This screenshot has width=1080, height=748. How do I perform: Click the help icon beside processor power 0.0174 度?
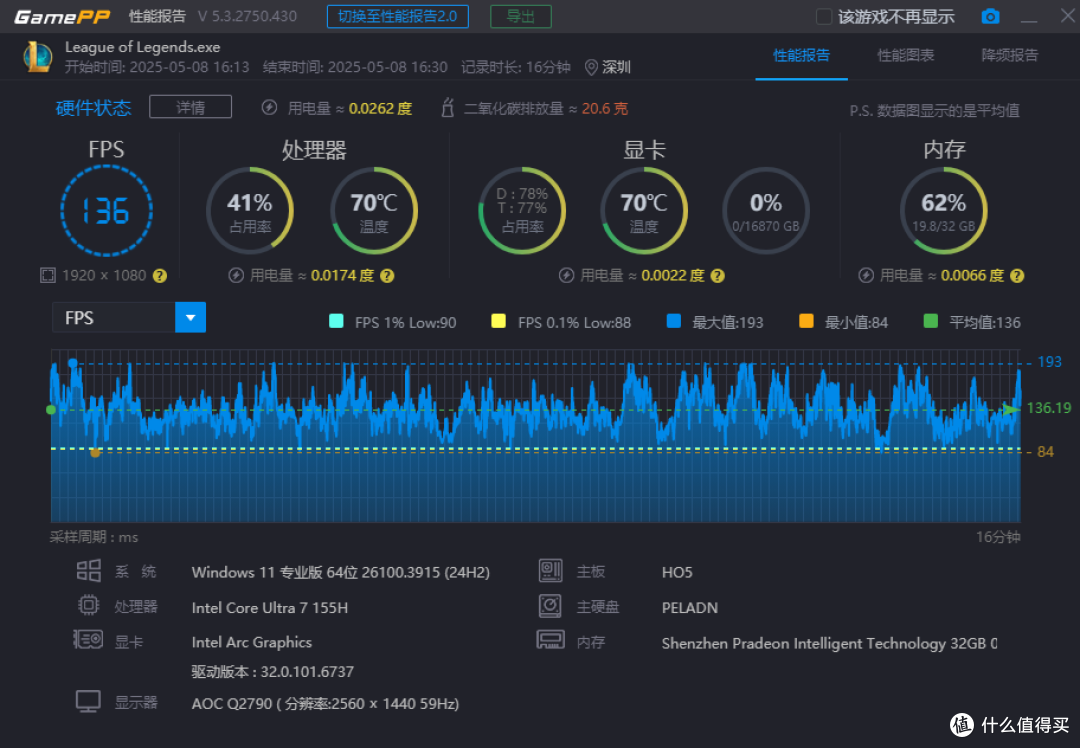[x=387, y=276]
